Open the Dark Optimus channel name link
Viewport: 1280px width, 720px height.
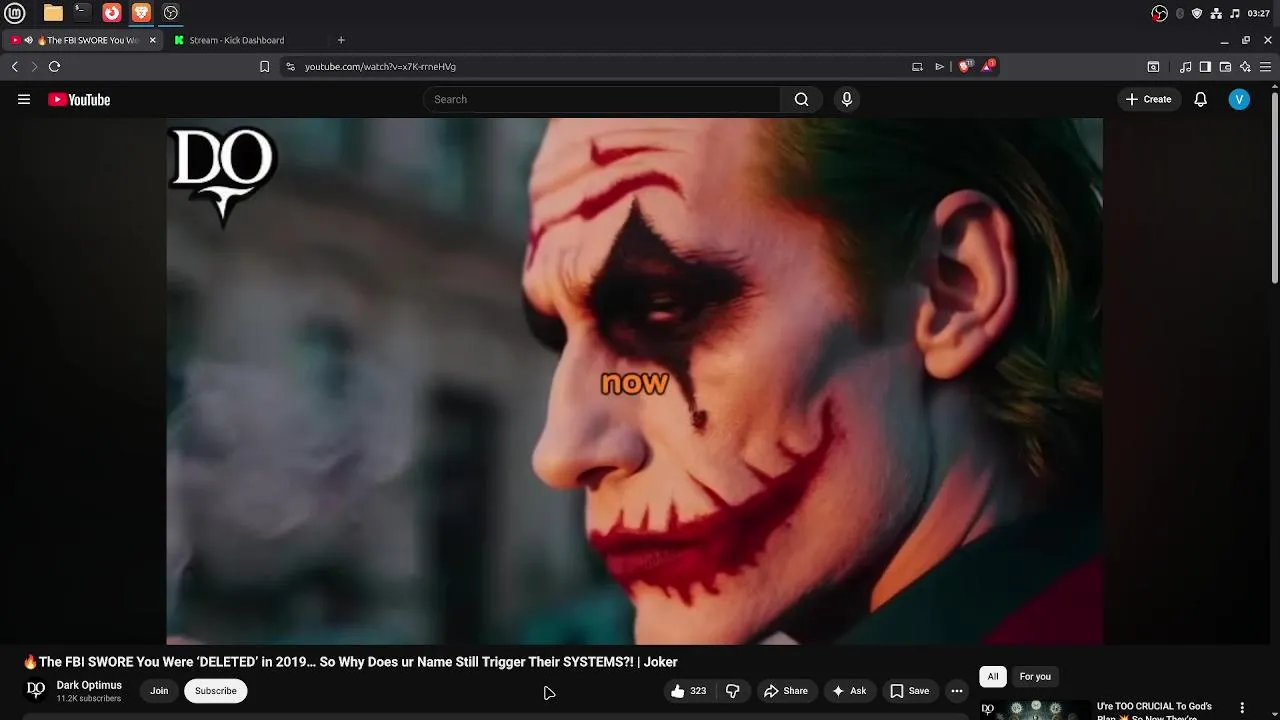coord(89,685)
